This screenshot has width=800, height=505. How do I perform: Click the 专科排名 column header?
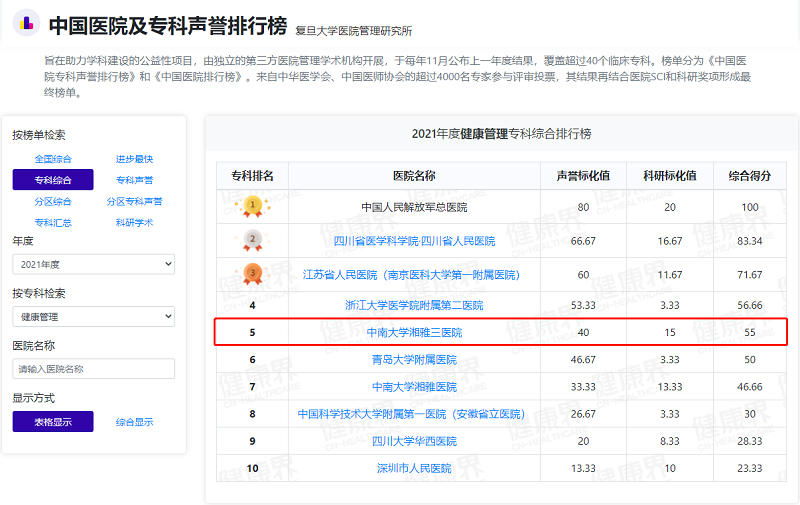[252, 176]
